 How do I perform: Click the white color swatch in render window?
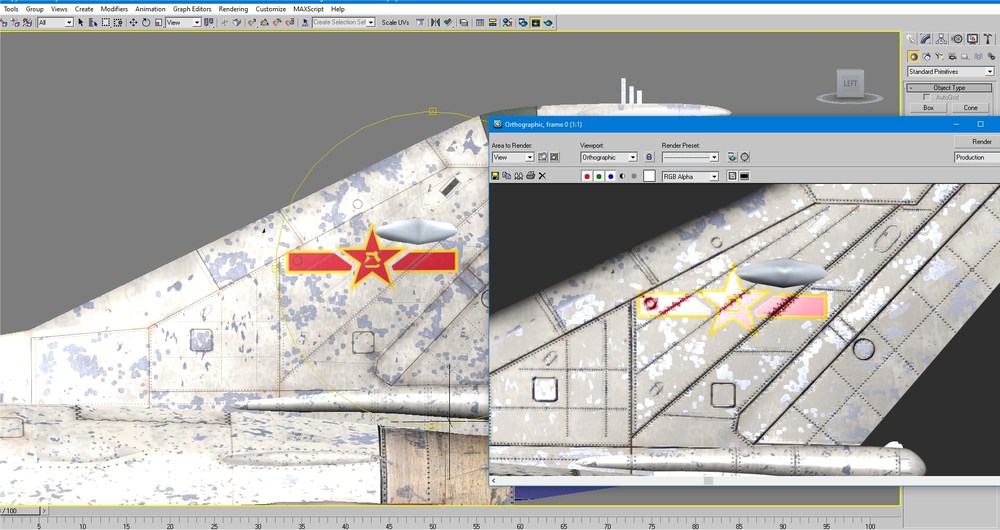[x=649, y=176]
